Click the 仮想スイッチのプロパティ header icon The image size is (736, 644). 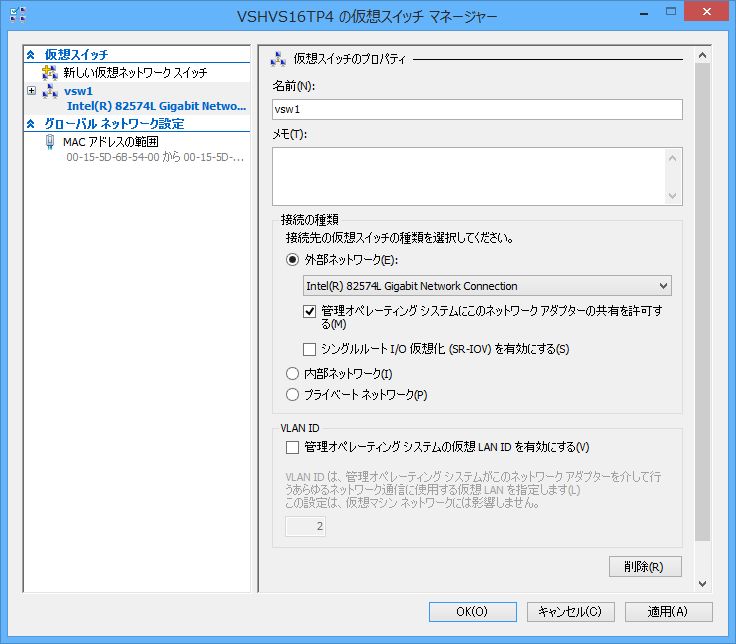[278, 60]
